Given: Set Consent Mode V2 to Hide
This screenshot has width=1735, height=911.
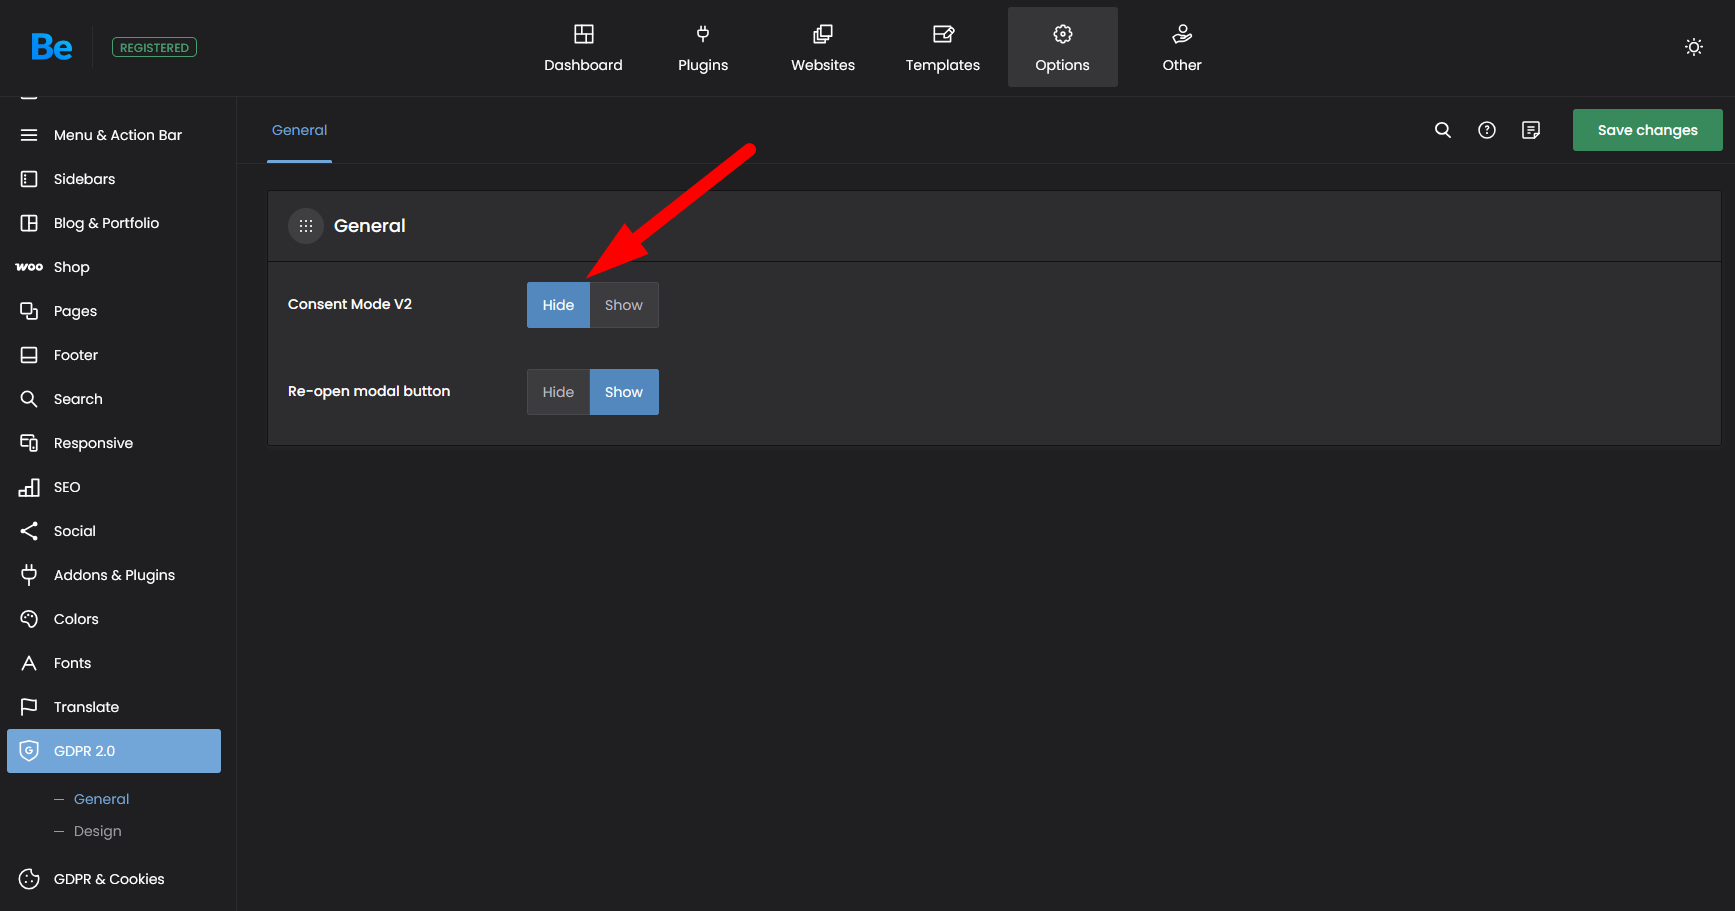Looking at the screenshot, I should pos(558,305).
